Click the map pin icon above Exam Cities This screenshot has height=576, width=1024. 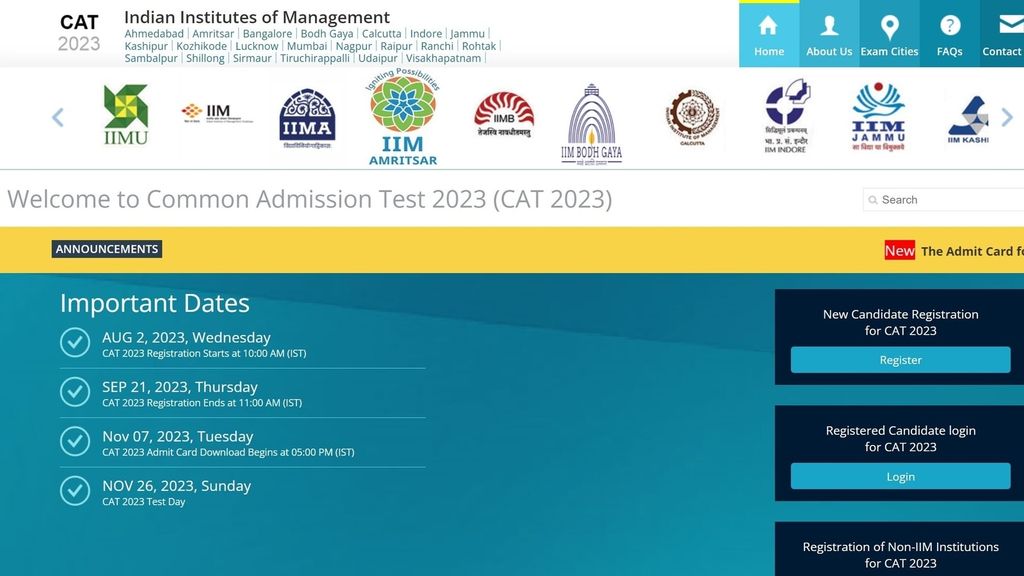(x=889, y=27)
